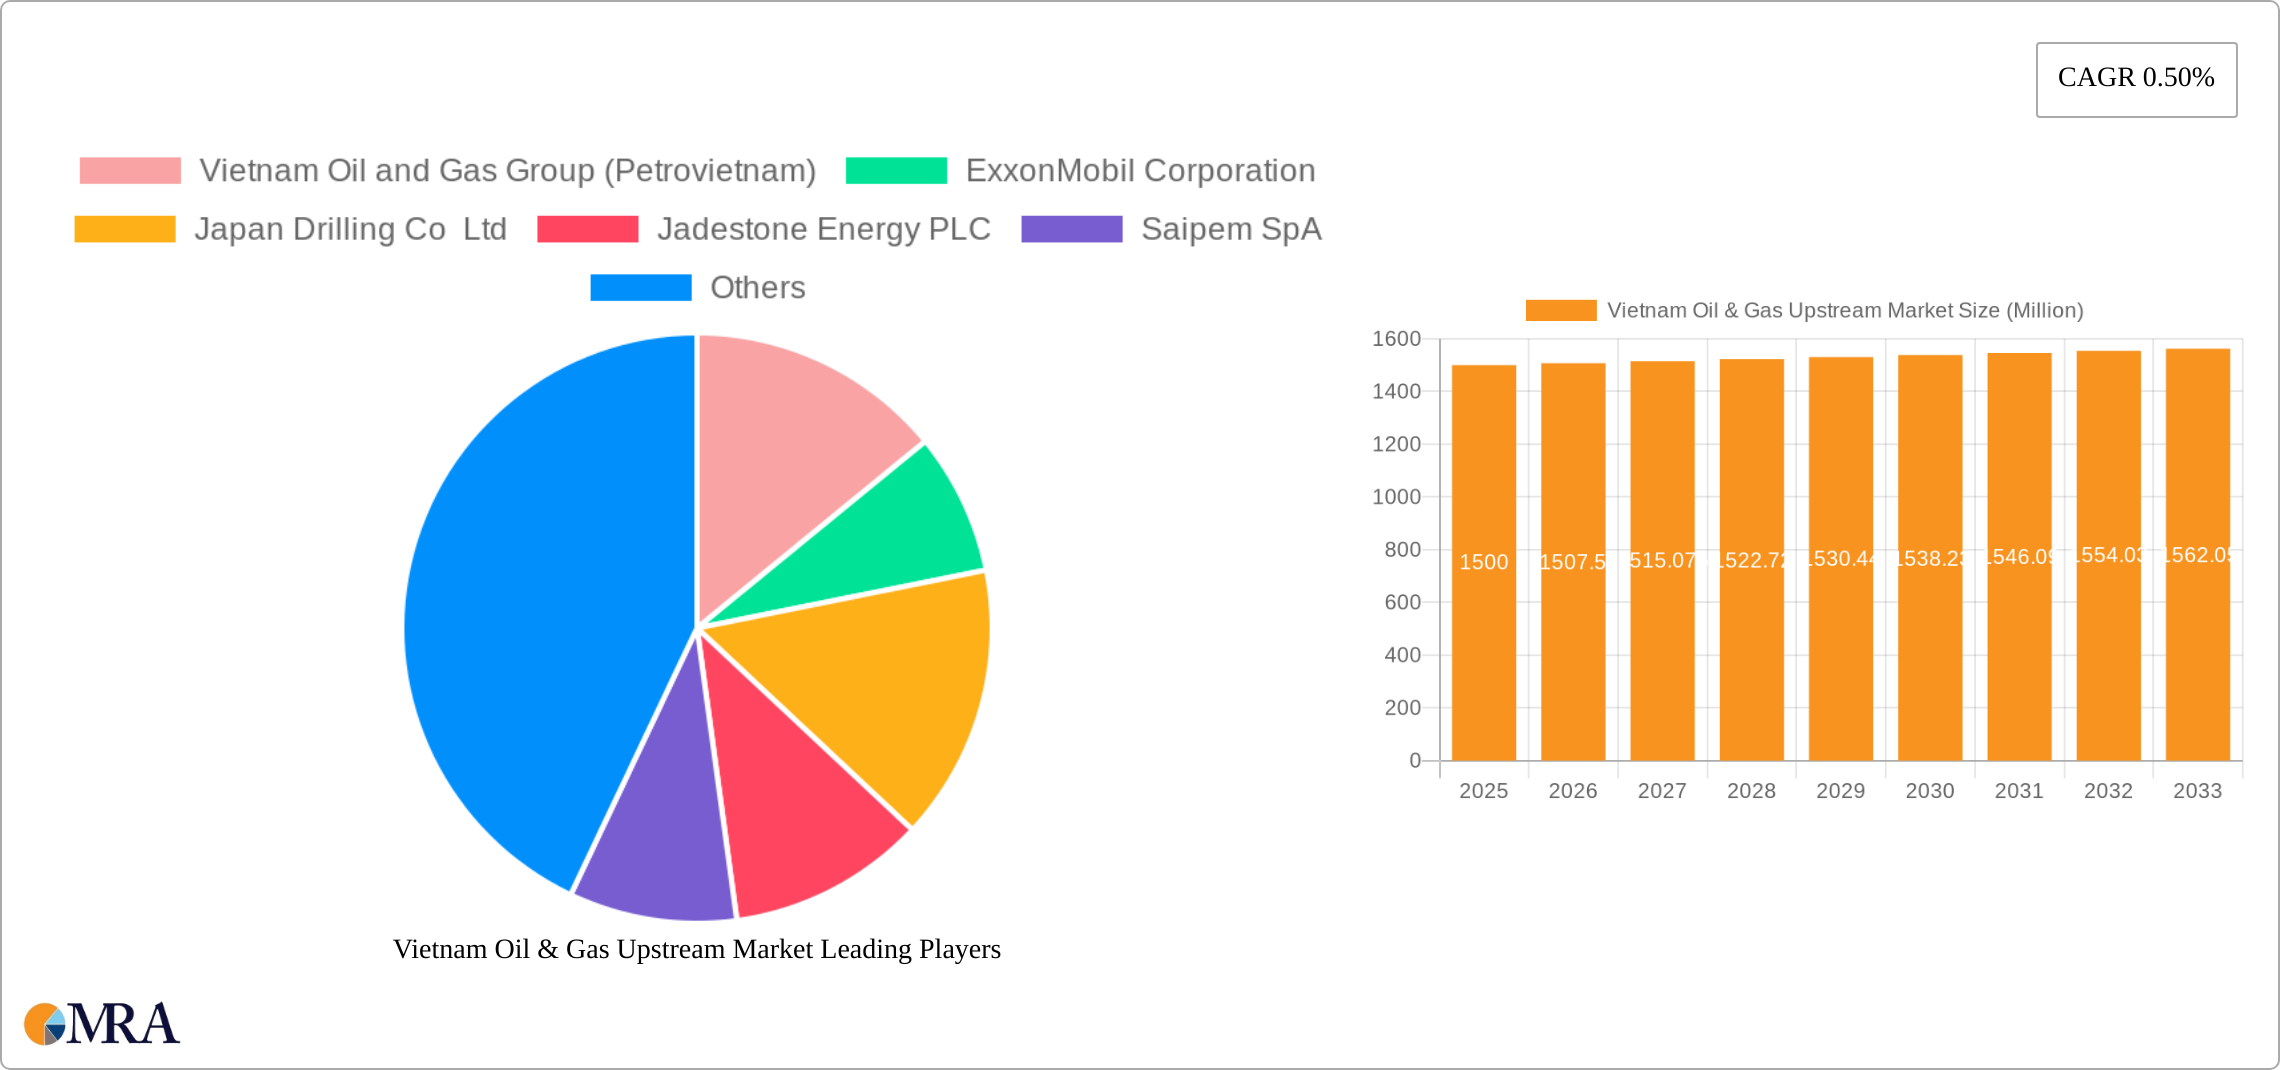Click the 2029 x-axis label
Viewport: 2280px width, 1070px height.
coord(1841,791)
